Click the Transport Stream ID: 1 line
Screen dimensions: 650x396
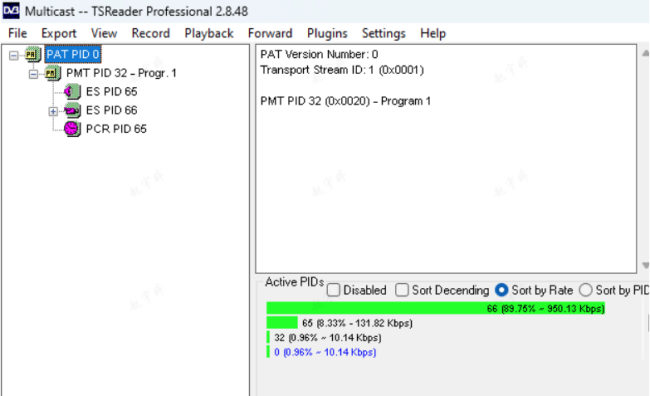342,70
